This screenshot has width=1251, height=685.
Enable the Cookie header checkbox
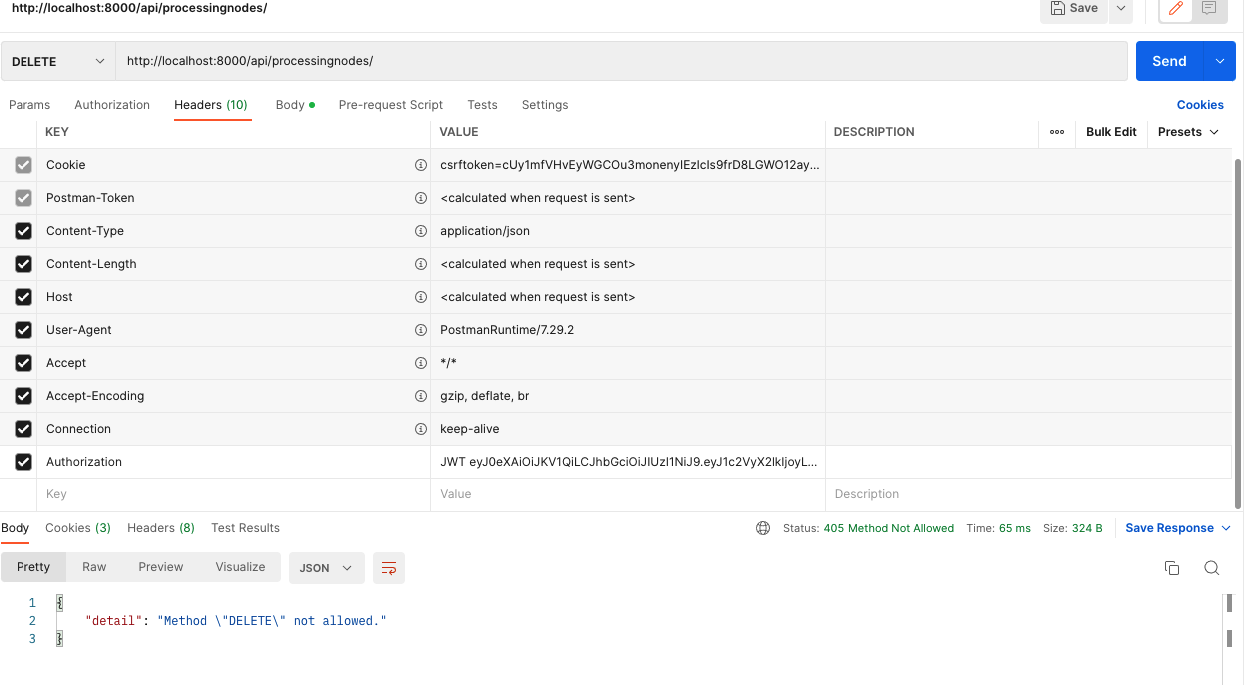tap(22, 164)
